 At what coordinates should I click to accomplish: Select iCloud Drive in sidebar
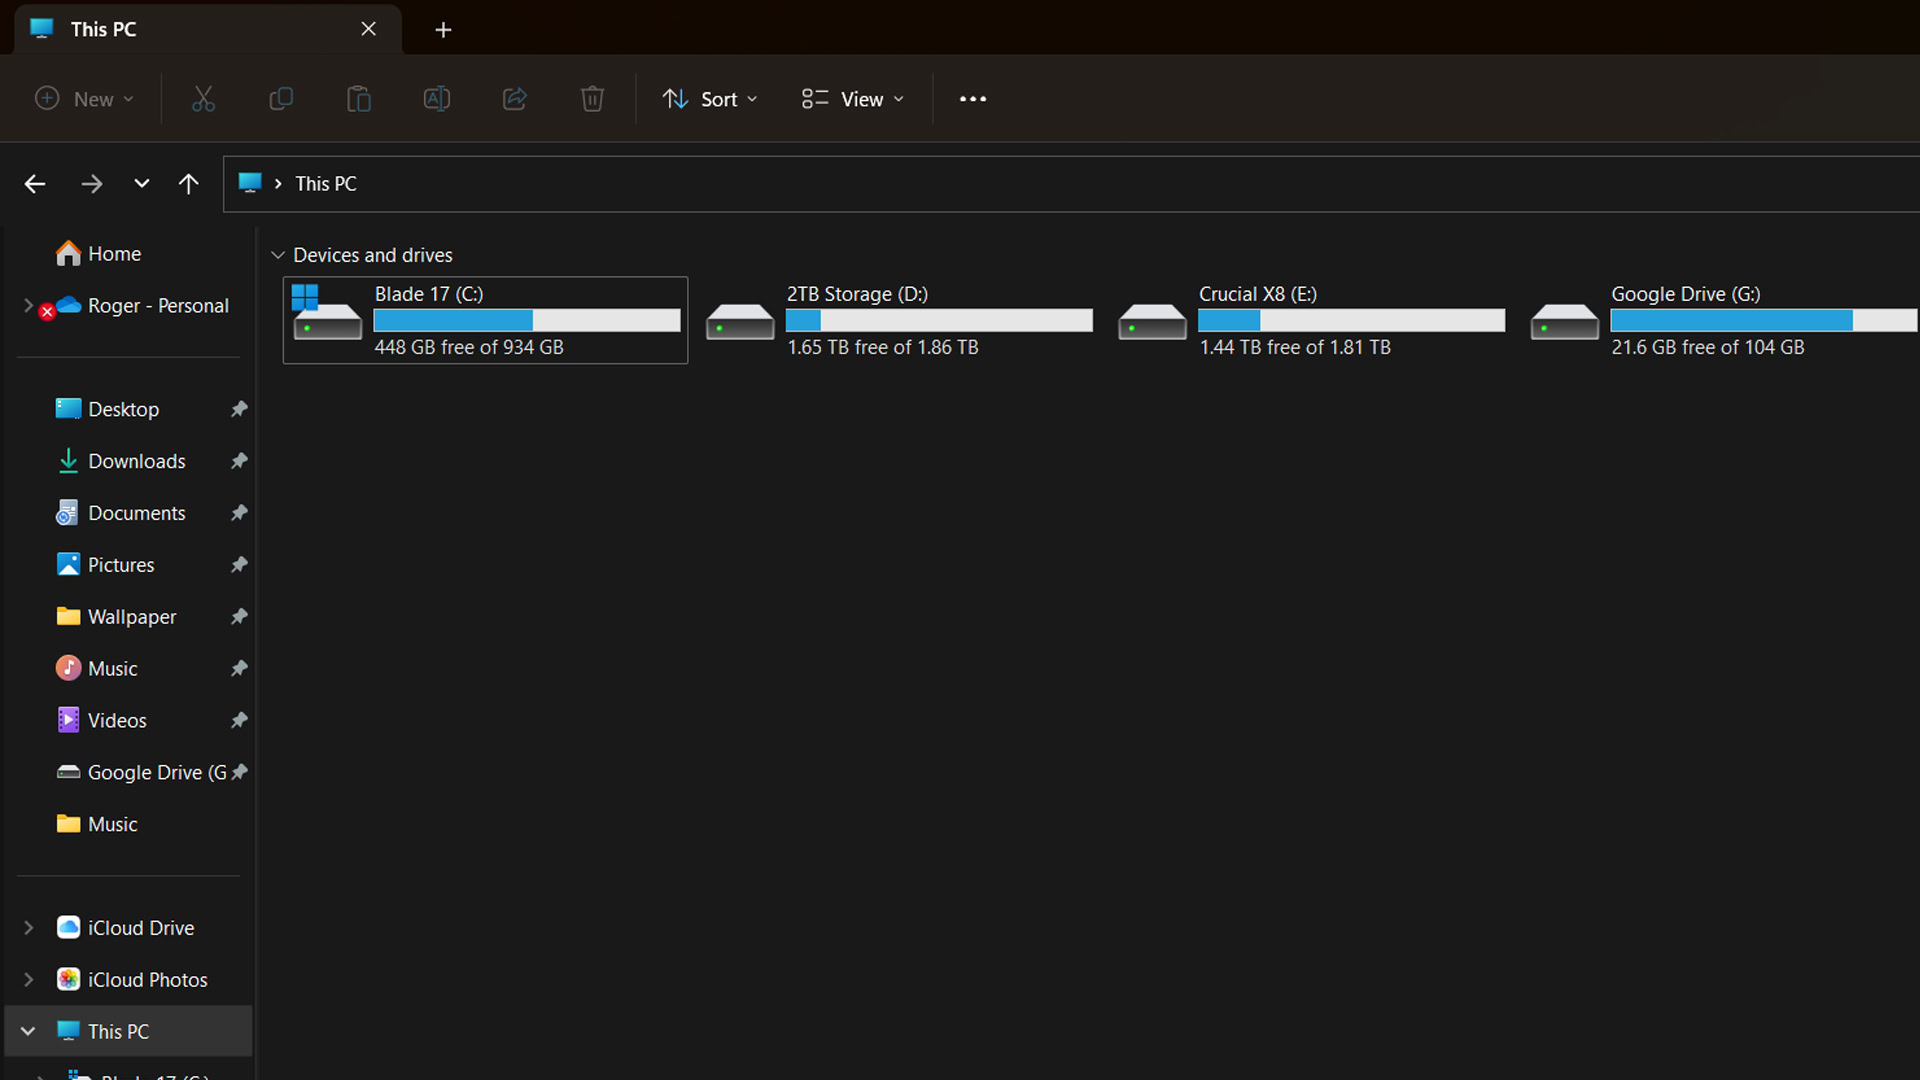coord(140,928)
